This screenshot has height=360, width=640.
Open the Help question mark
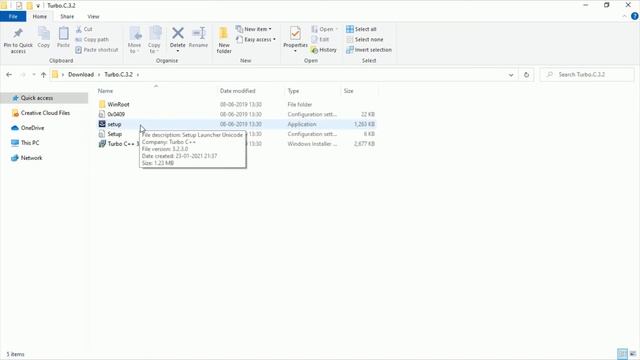click(x=635, y=16)
